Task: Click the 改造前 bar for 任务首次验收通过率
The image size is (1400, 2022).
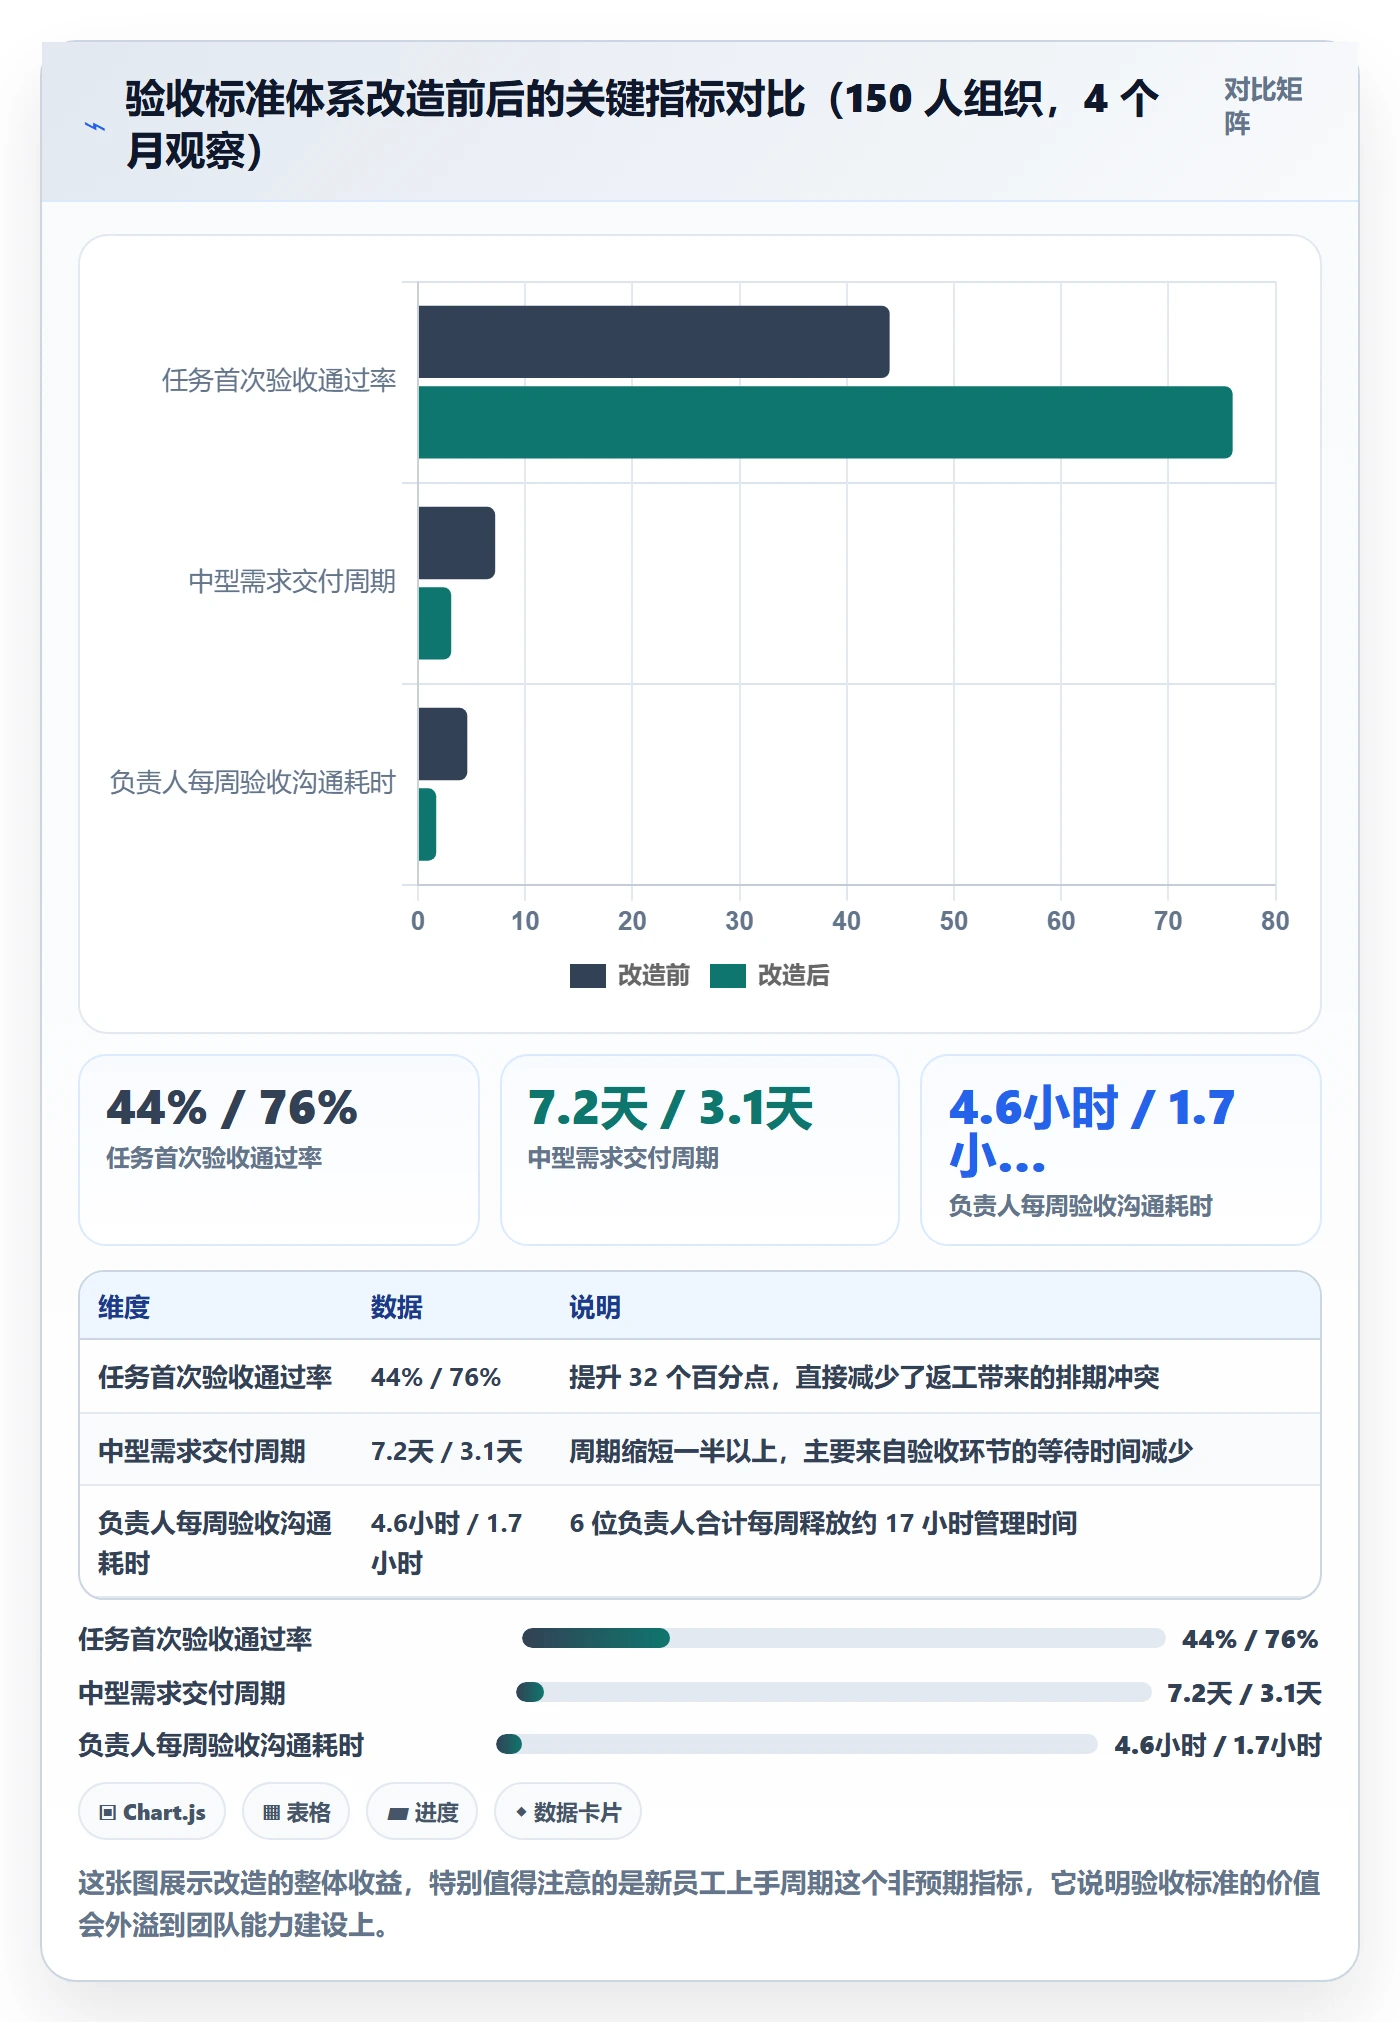Action: (x=654, y=342)
